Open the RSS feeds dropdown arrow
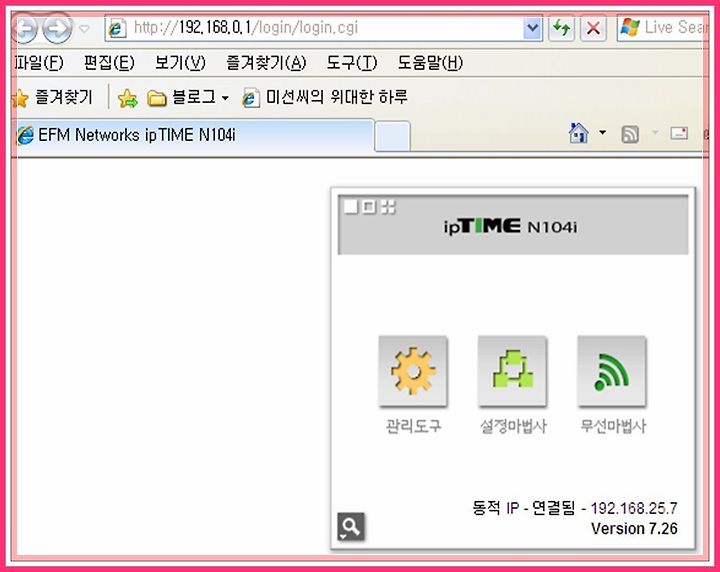720x572 pixels. (x=655, y=133)
